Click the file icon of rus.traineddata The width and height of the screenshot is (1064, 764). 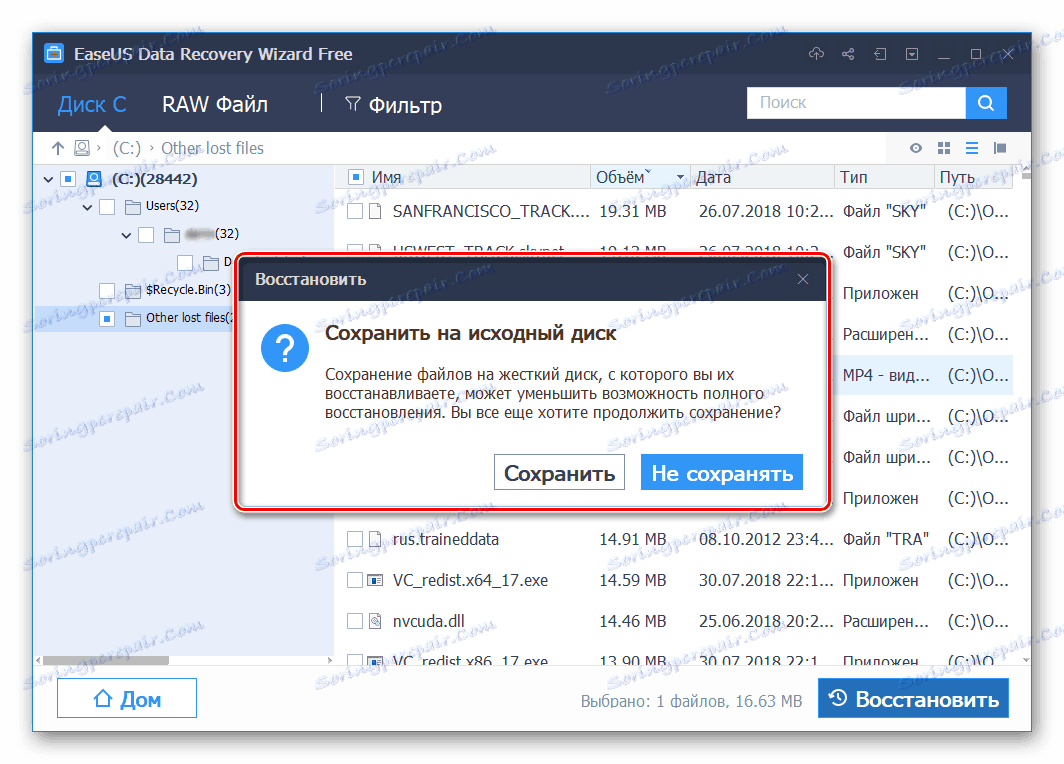coord(375,539)
